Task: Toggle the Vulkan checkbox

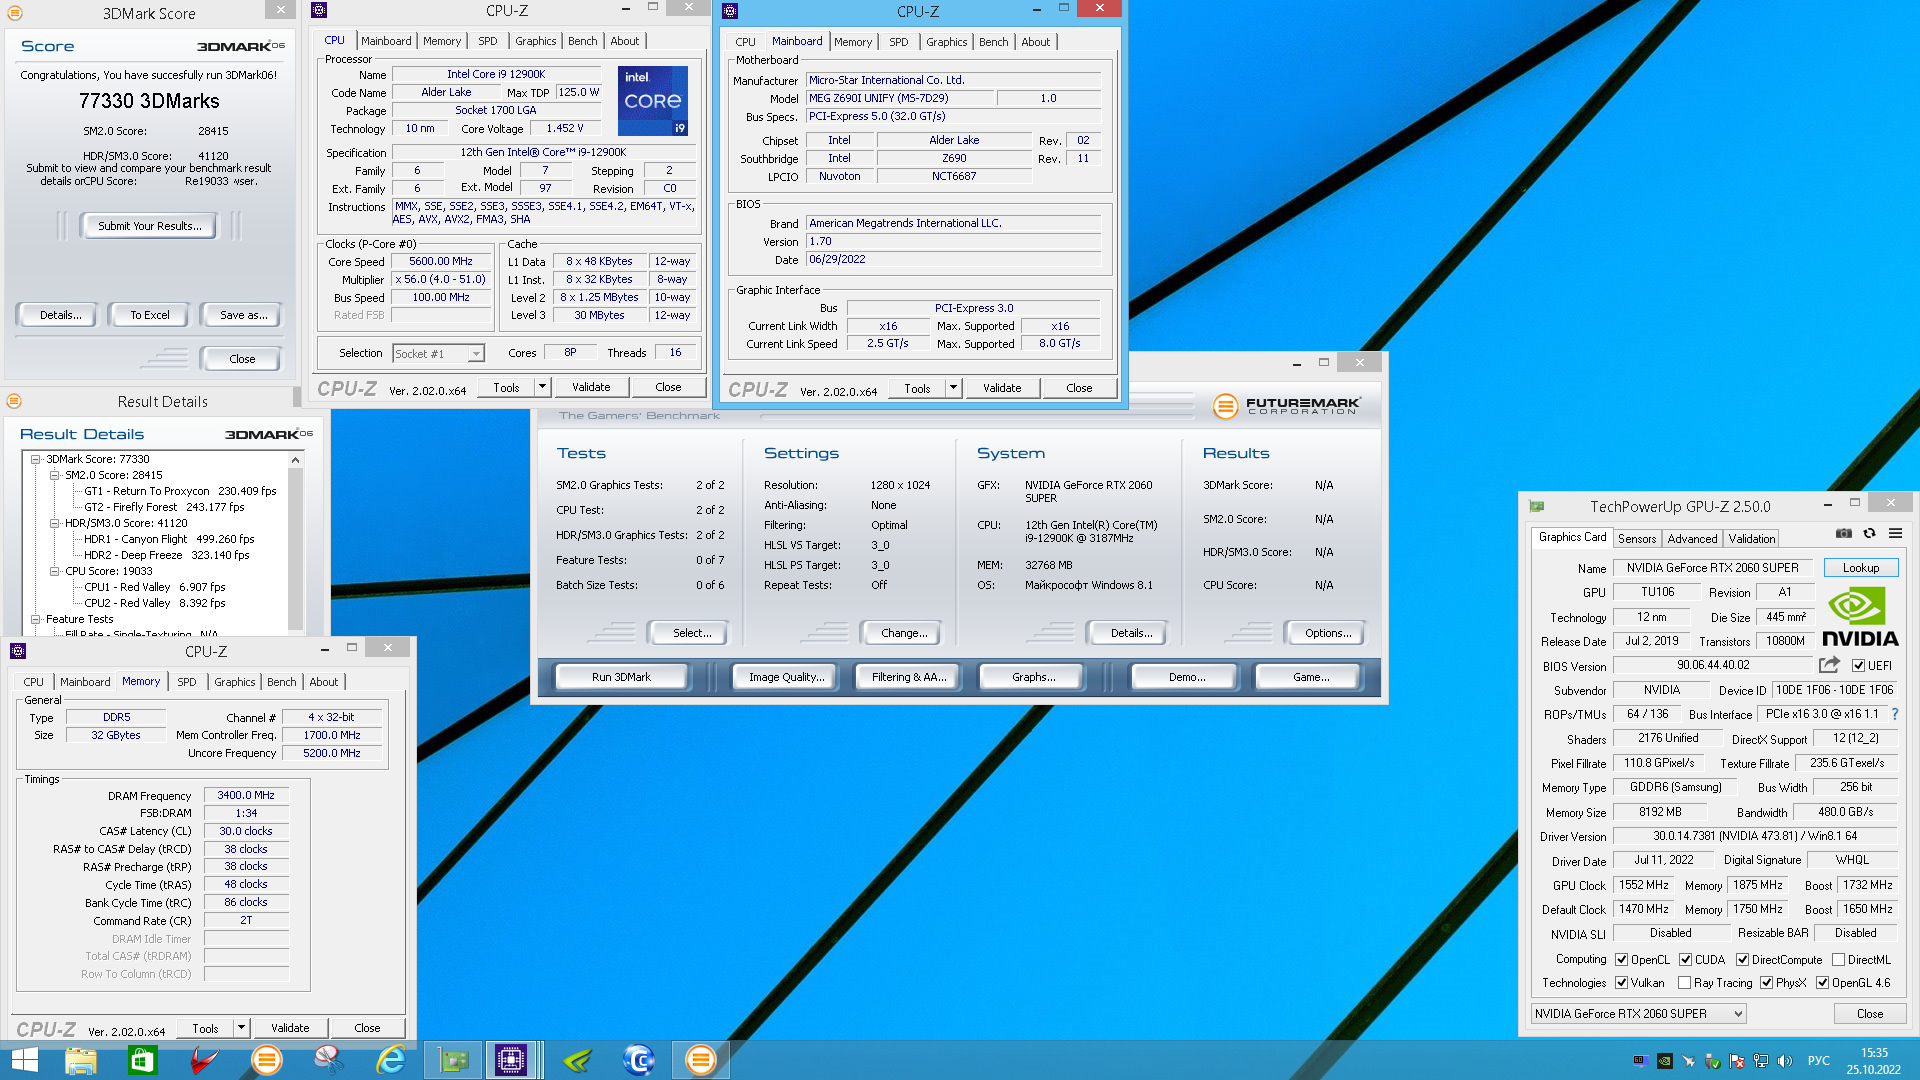Action: click(1622, 983)
